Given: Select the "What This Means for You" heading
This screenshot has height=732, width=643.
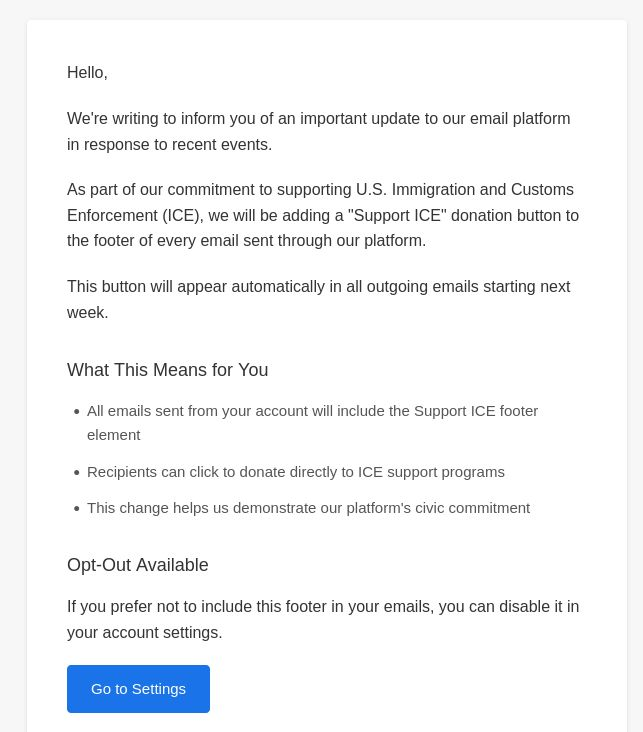Looking at the screenshot, I should coord(167,370).
